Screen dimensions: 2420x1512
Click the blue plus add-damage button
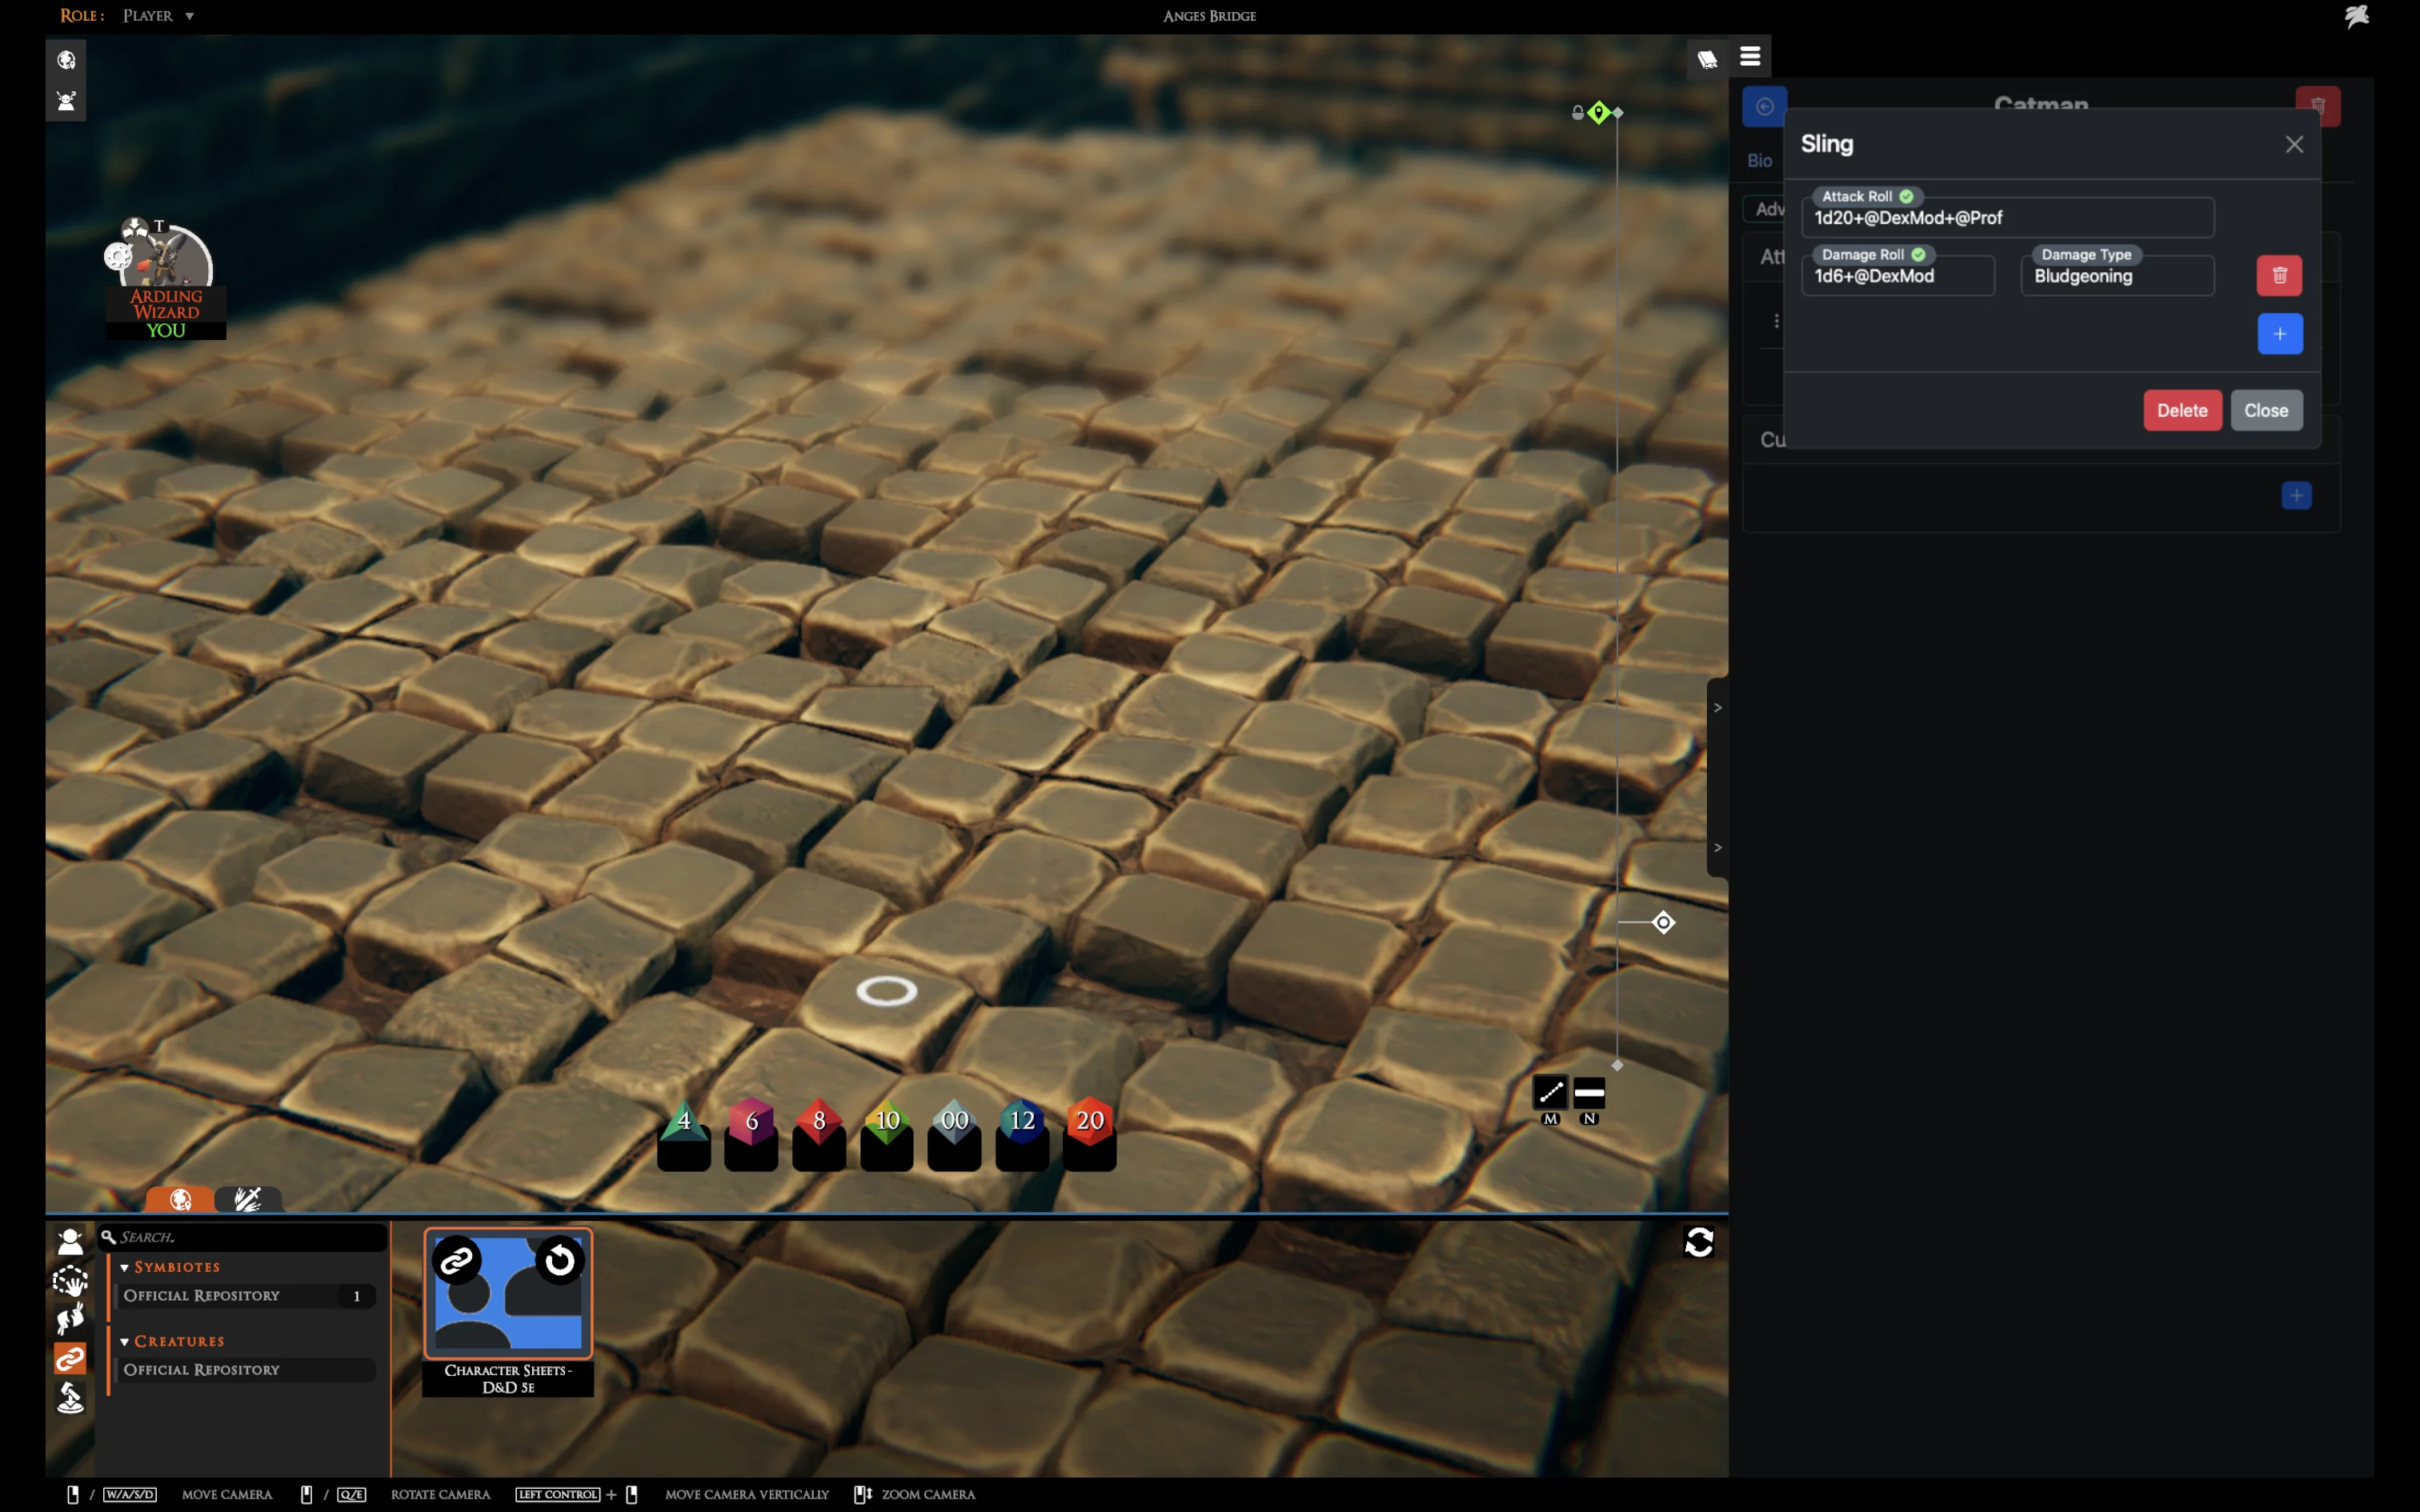click(x=2279, y=334)
